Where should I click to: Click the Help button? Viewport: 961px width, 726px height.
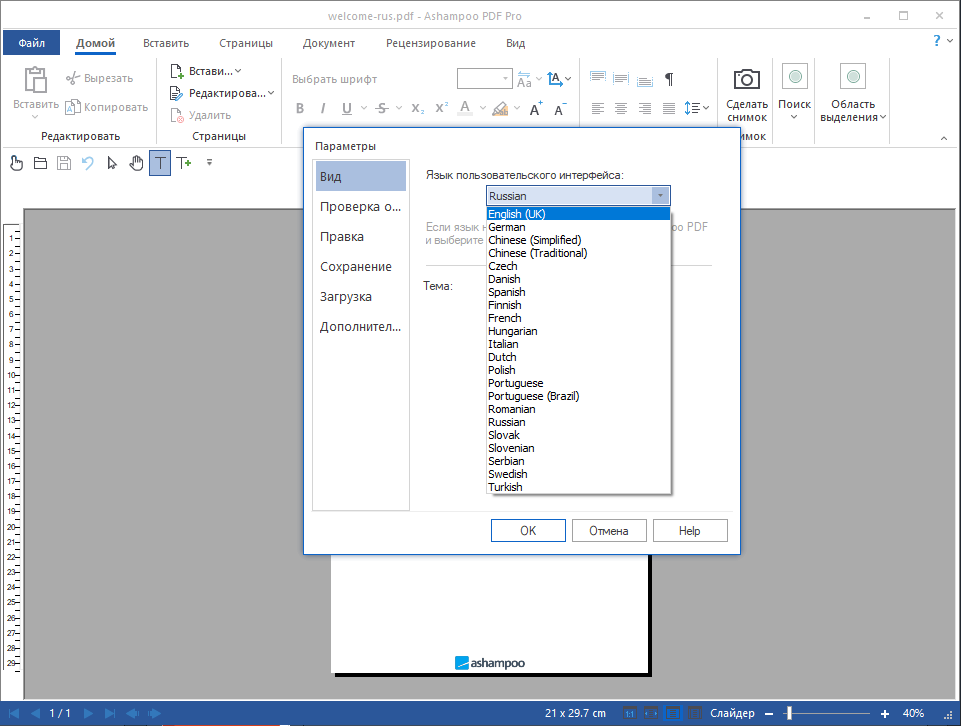(x=689, y=531)
